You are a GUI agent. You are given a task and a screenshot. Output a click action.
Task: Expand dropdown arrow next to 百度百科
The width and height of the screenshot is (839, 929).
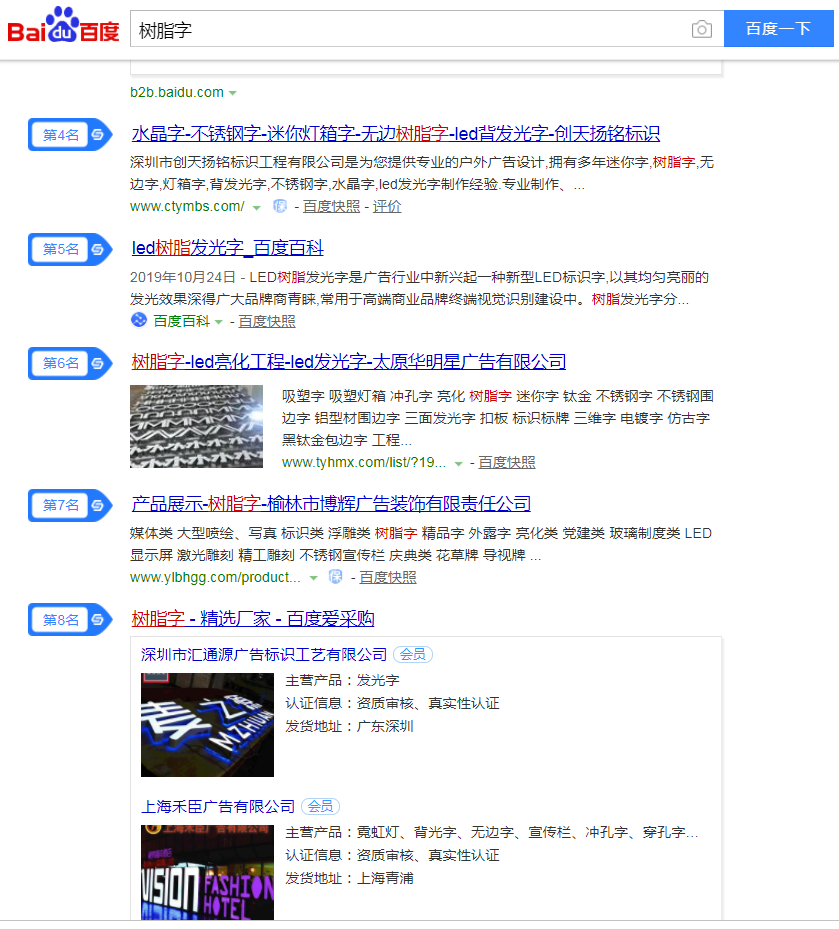(x=219, y=322)
